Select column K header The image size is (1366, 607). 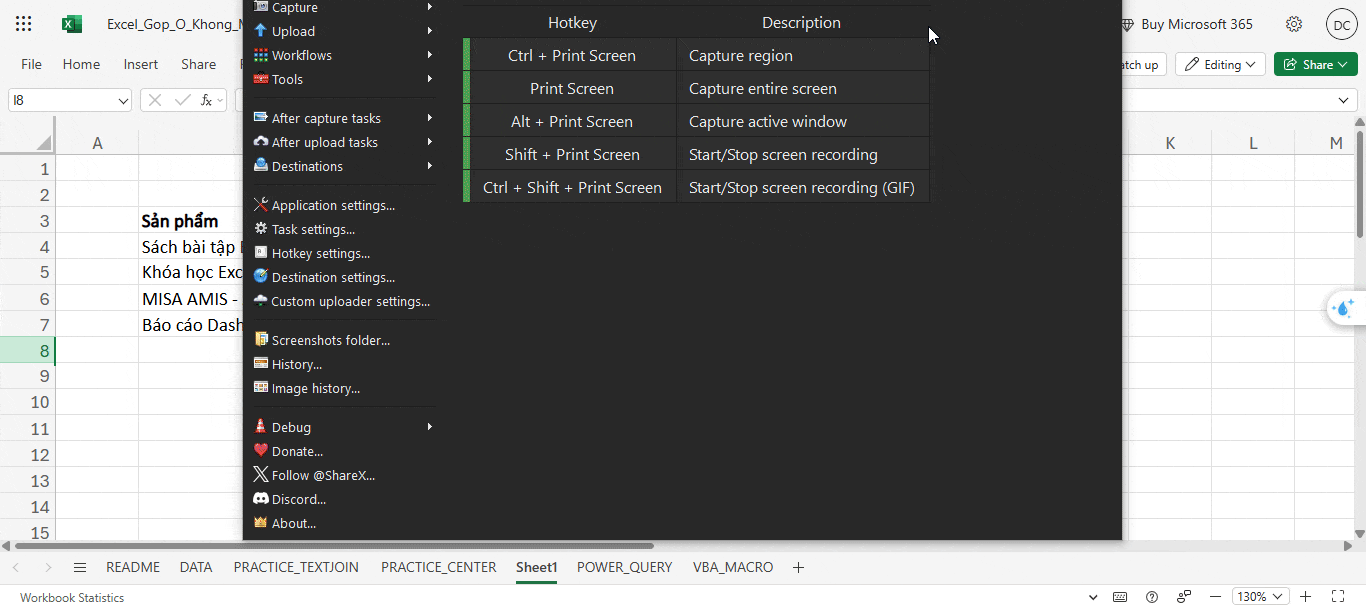[1170, 144]
